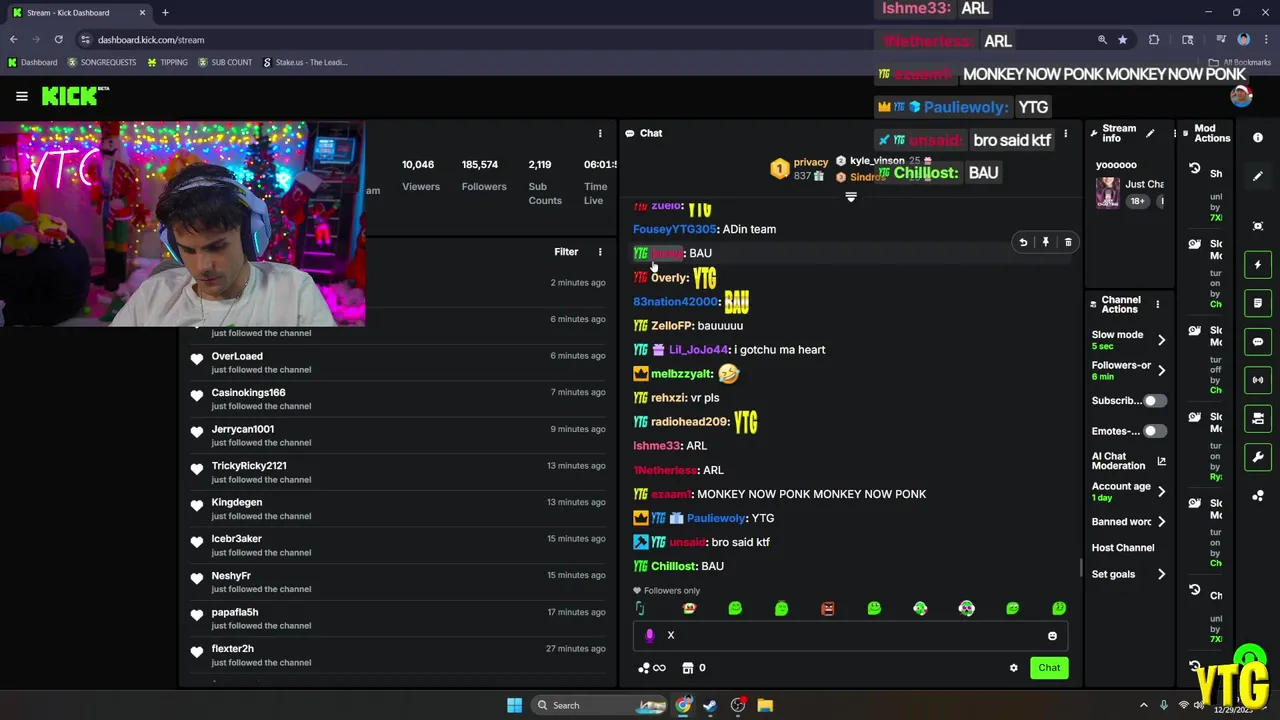Open File Explorer from the taskbar

tap(765, 705)
